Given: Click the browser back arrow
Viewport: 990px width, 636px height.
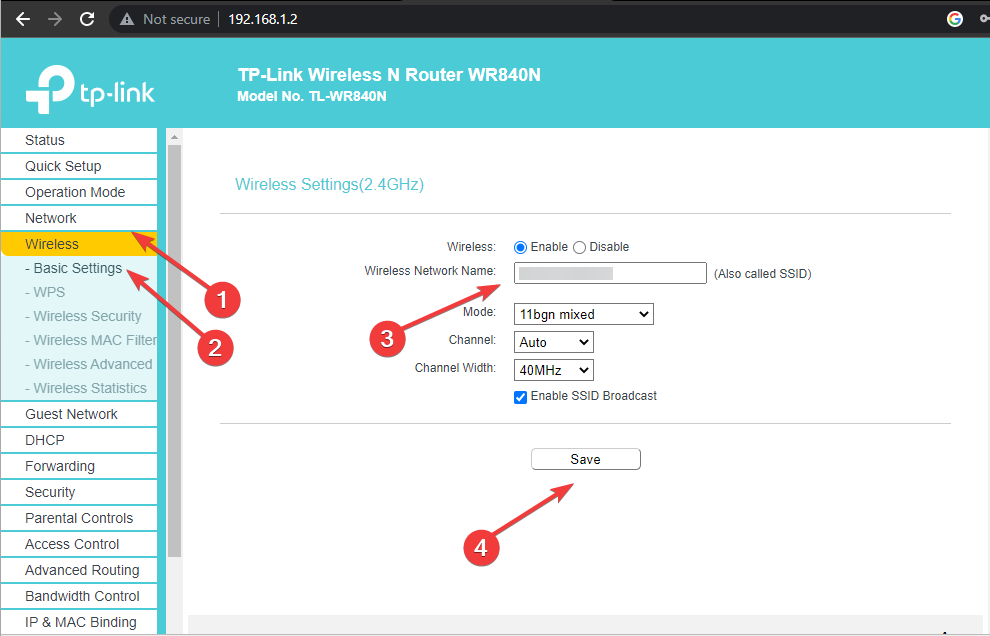Looking at the screenshot, I should [23, 19].
